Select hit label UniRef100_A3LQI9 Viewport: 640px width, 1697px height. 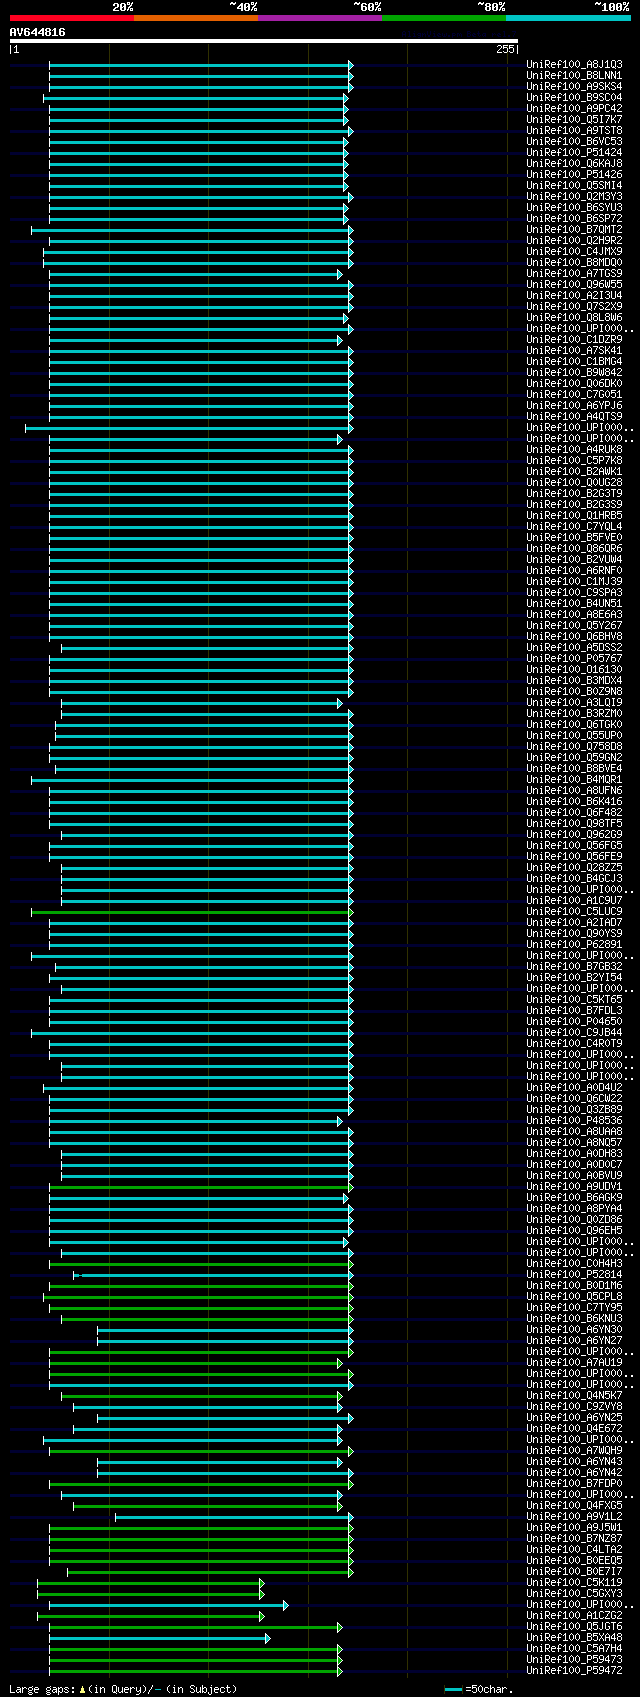click(x=574, y=703)
